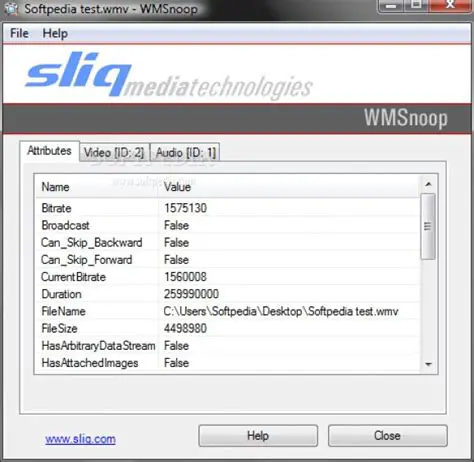Select the CurrentBitrate row
This screenshot has width=474, height=462.
pos(228,277)
